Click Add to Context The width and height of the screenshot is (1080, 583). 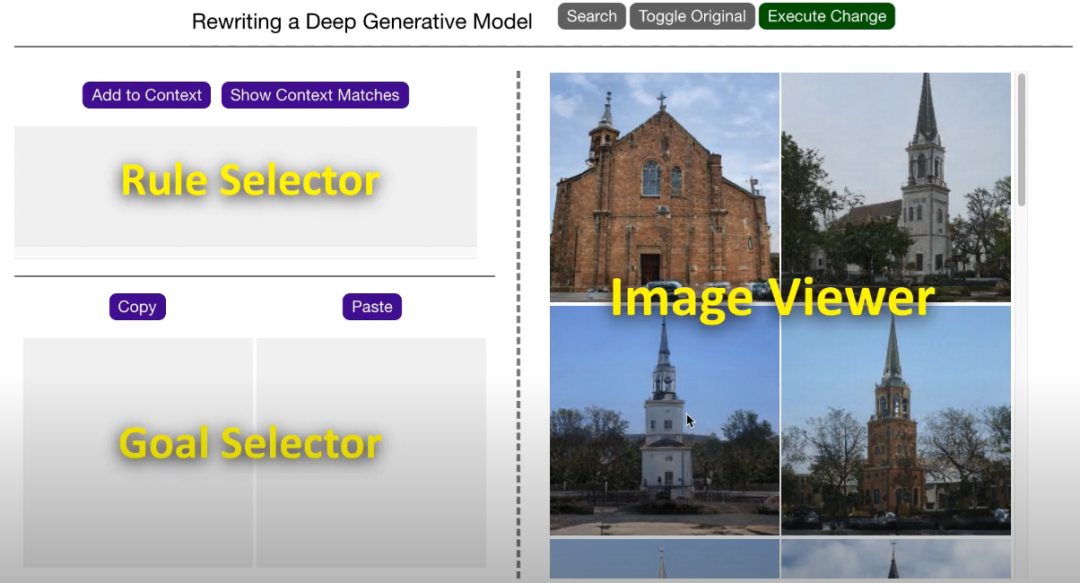147,95
